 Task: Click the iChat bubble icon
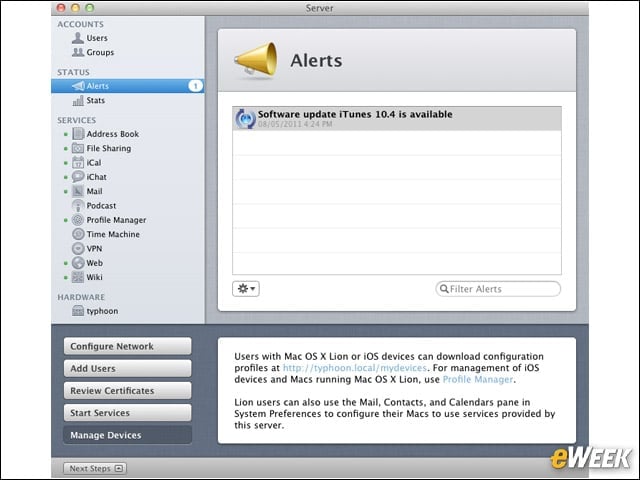[x=78, y=177]
